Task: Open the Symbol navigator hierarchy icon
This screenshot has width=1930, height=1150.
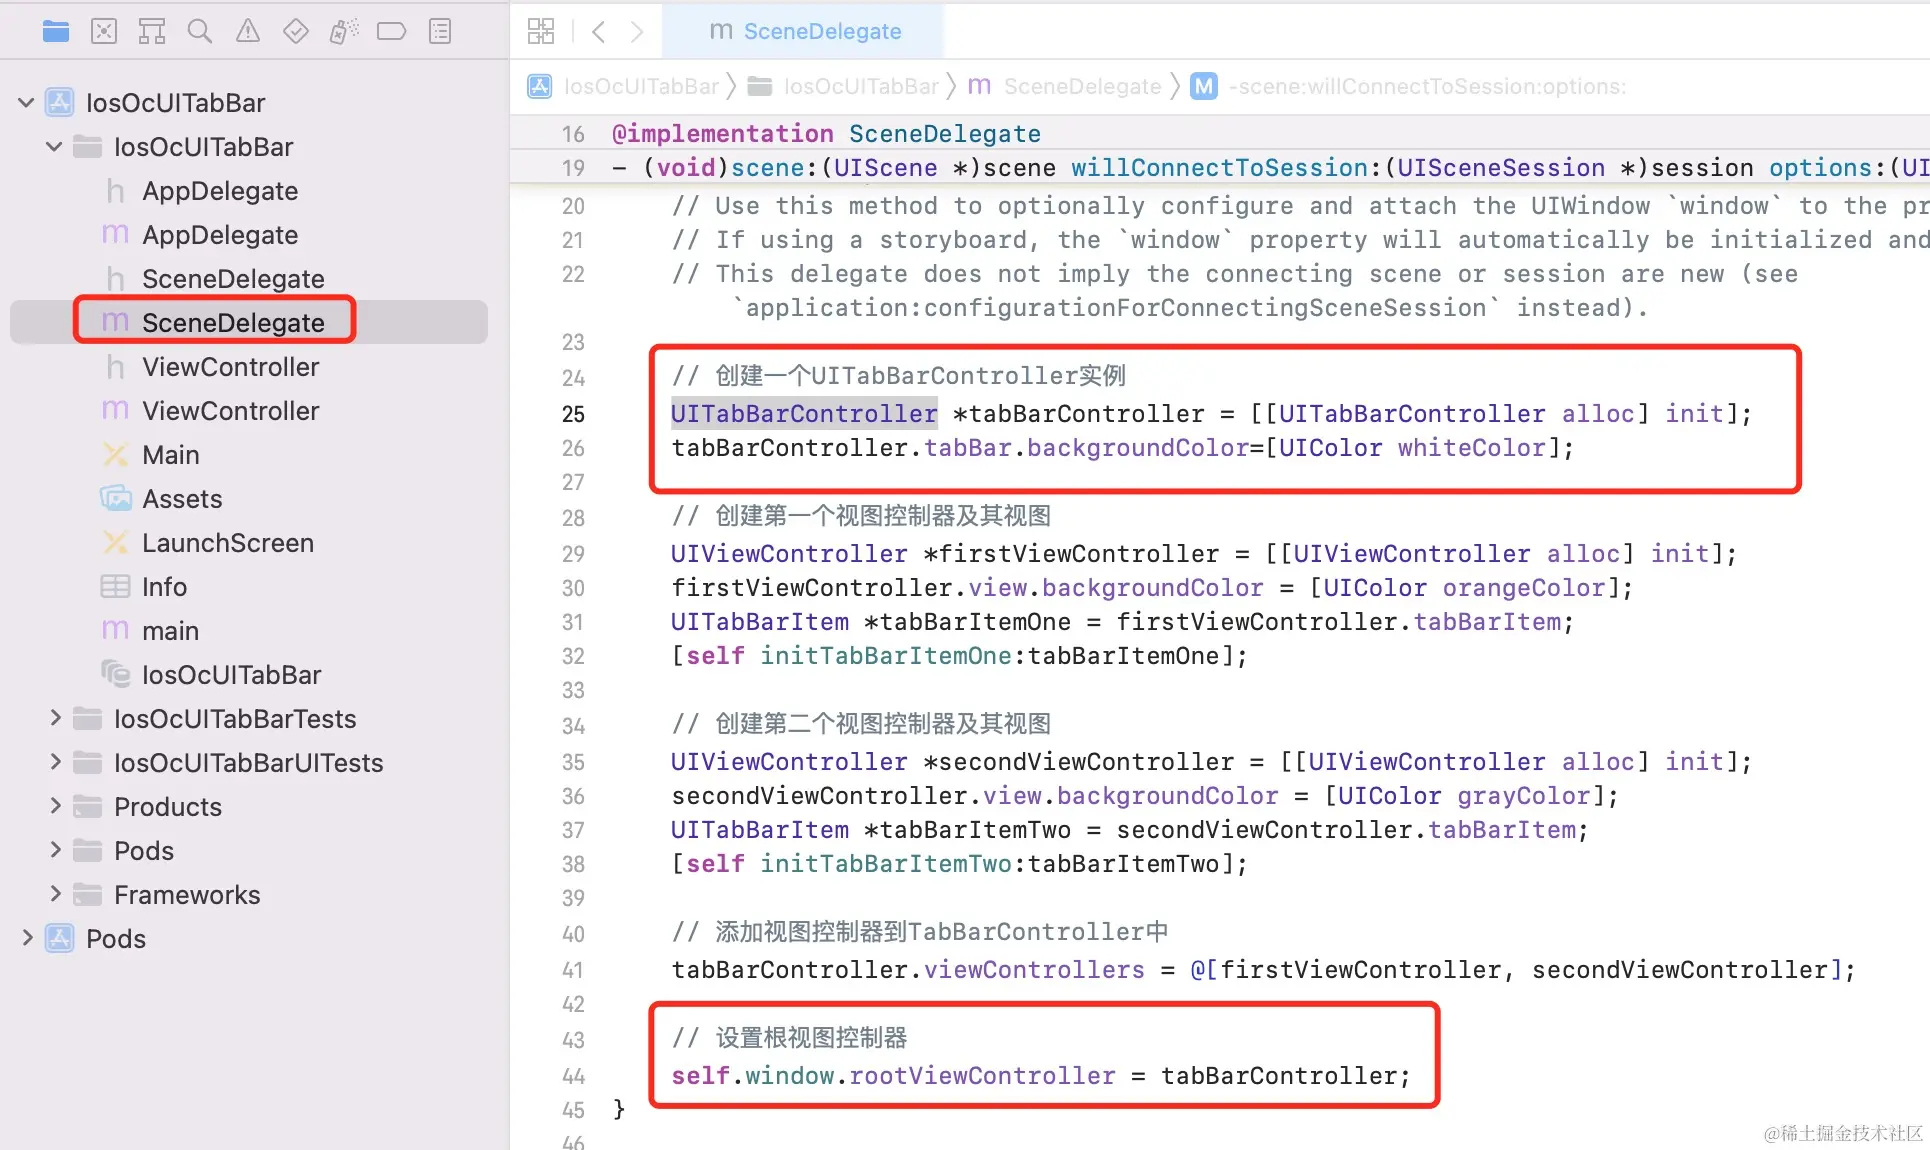Action: 152,32
